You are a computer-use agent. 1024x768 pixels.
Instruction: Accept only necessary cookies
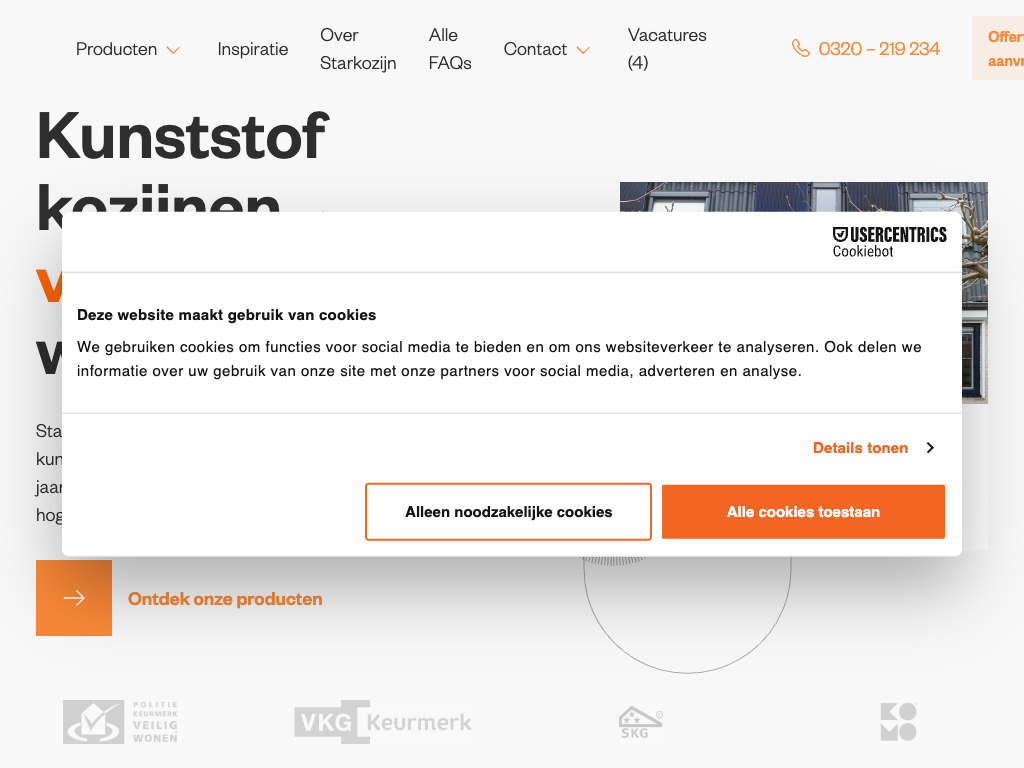coord(508,512)
